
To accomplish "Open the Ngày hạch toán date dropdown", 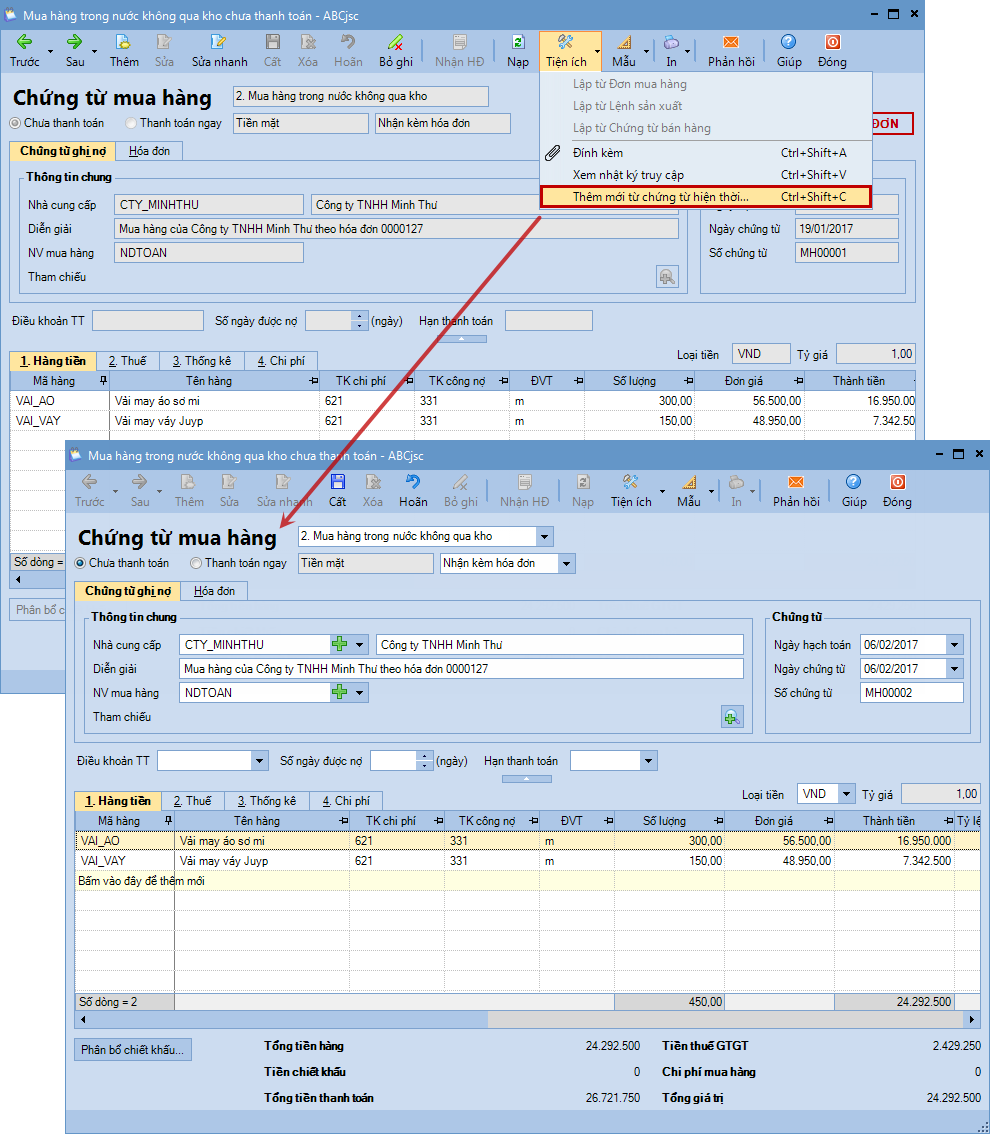I will click(x=954, y=645).
